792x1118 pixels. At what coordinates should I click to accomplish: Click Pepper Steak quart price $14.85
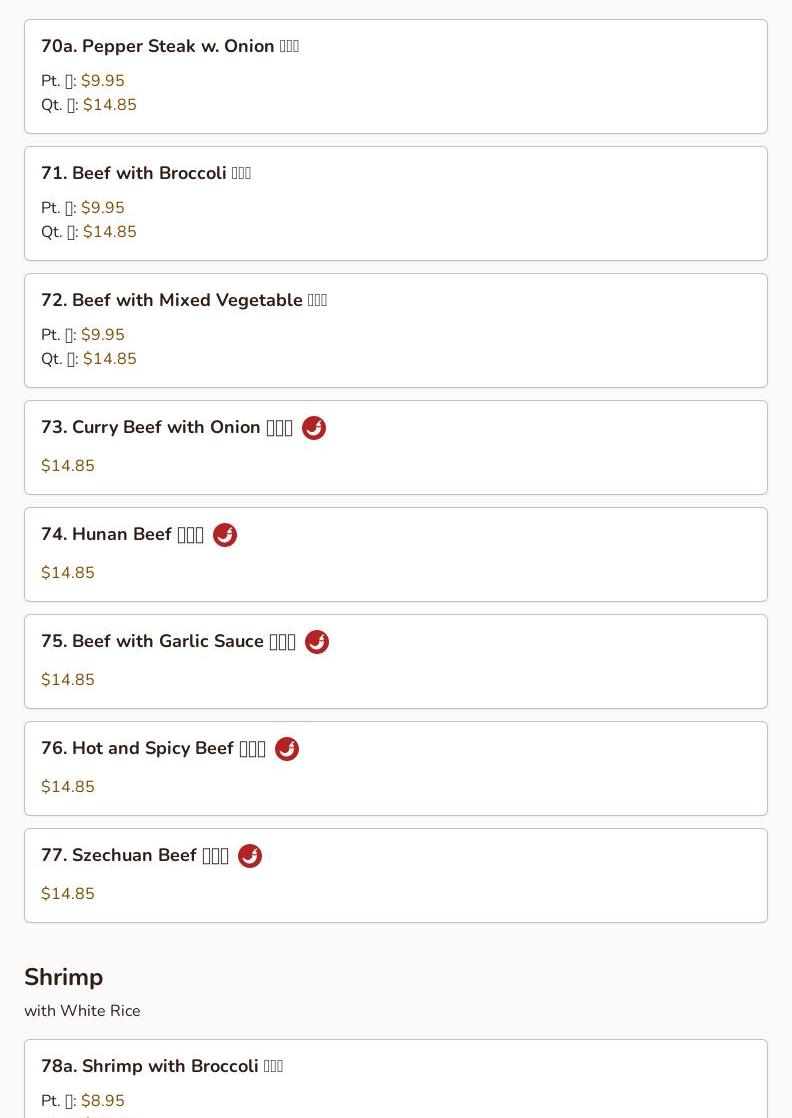click(110, 105)
